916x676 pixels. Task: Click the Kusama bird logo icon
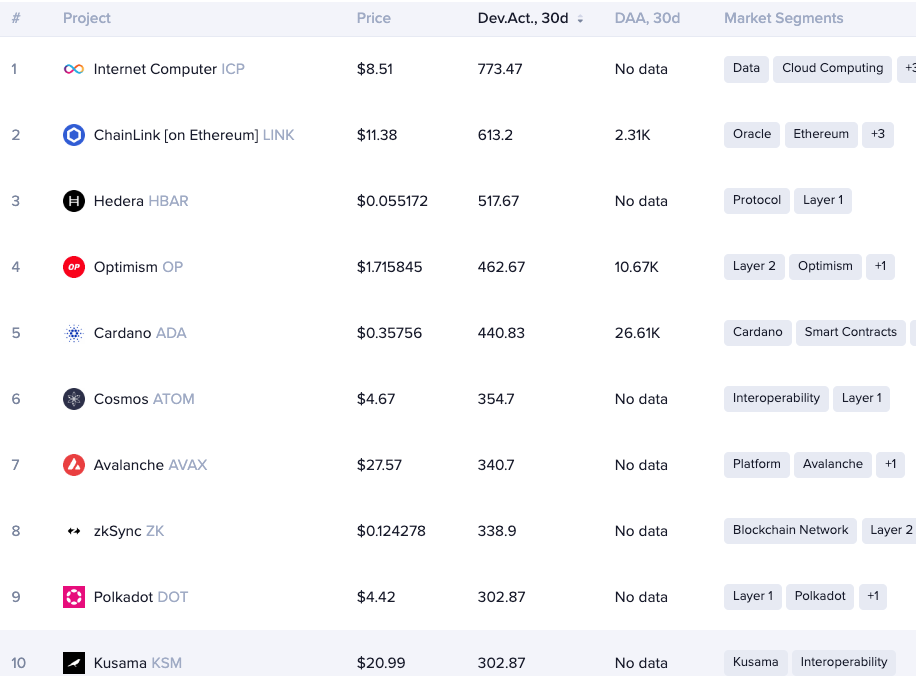point(74,663)
